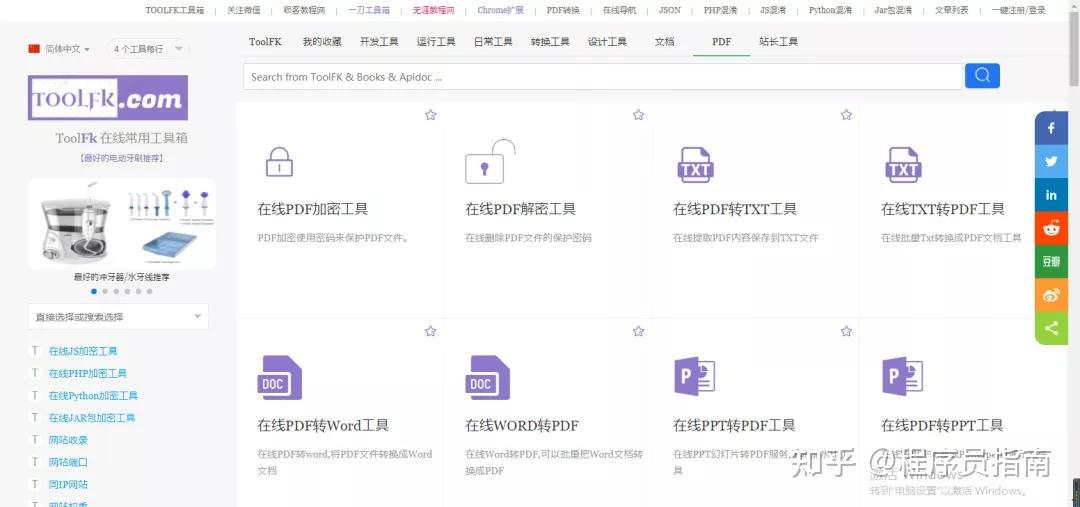This screenshot has height=507, width=1080.
Task: Open the 直接选择或搜索选择 combo box
Action: 118,317
